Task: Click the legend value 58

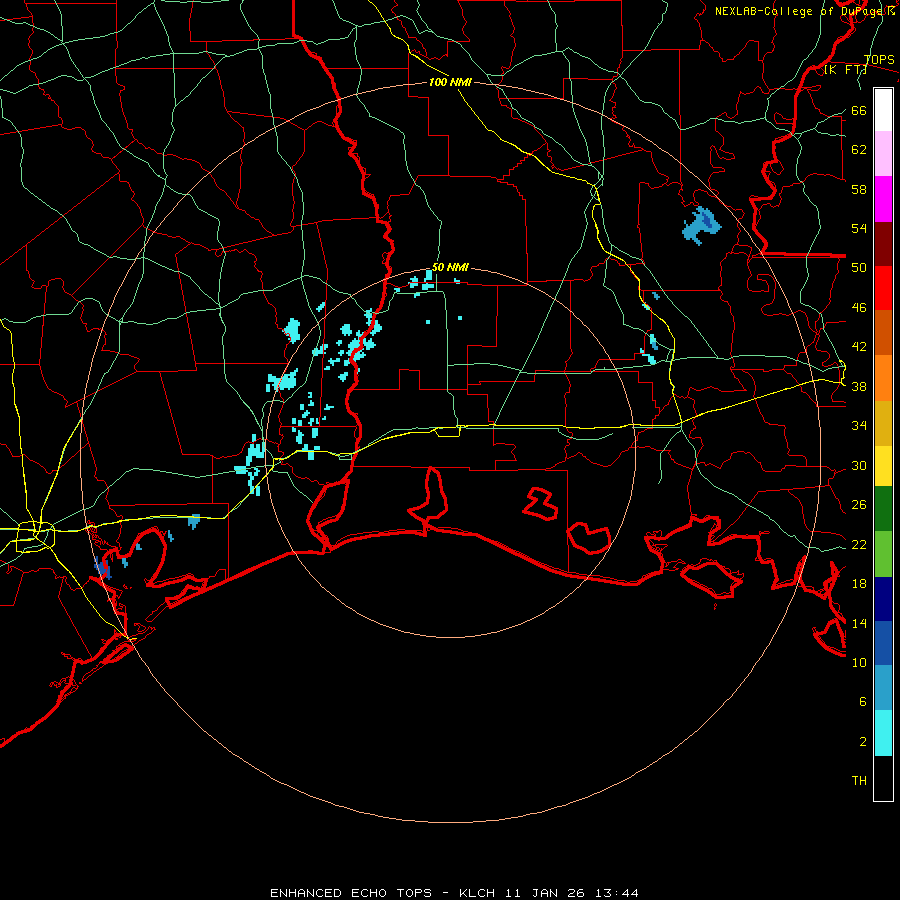Action: click(x=859, y=189)
